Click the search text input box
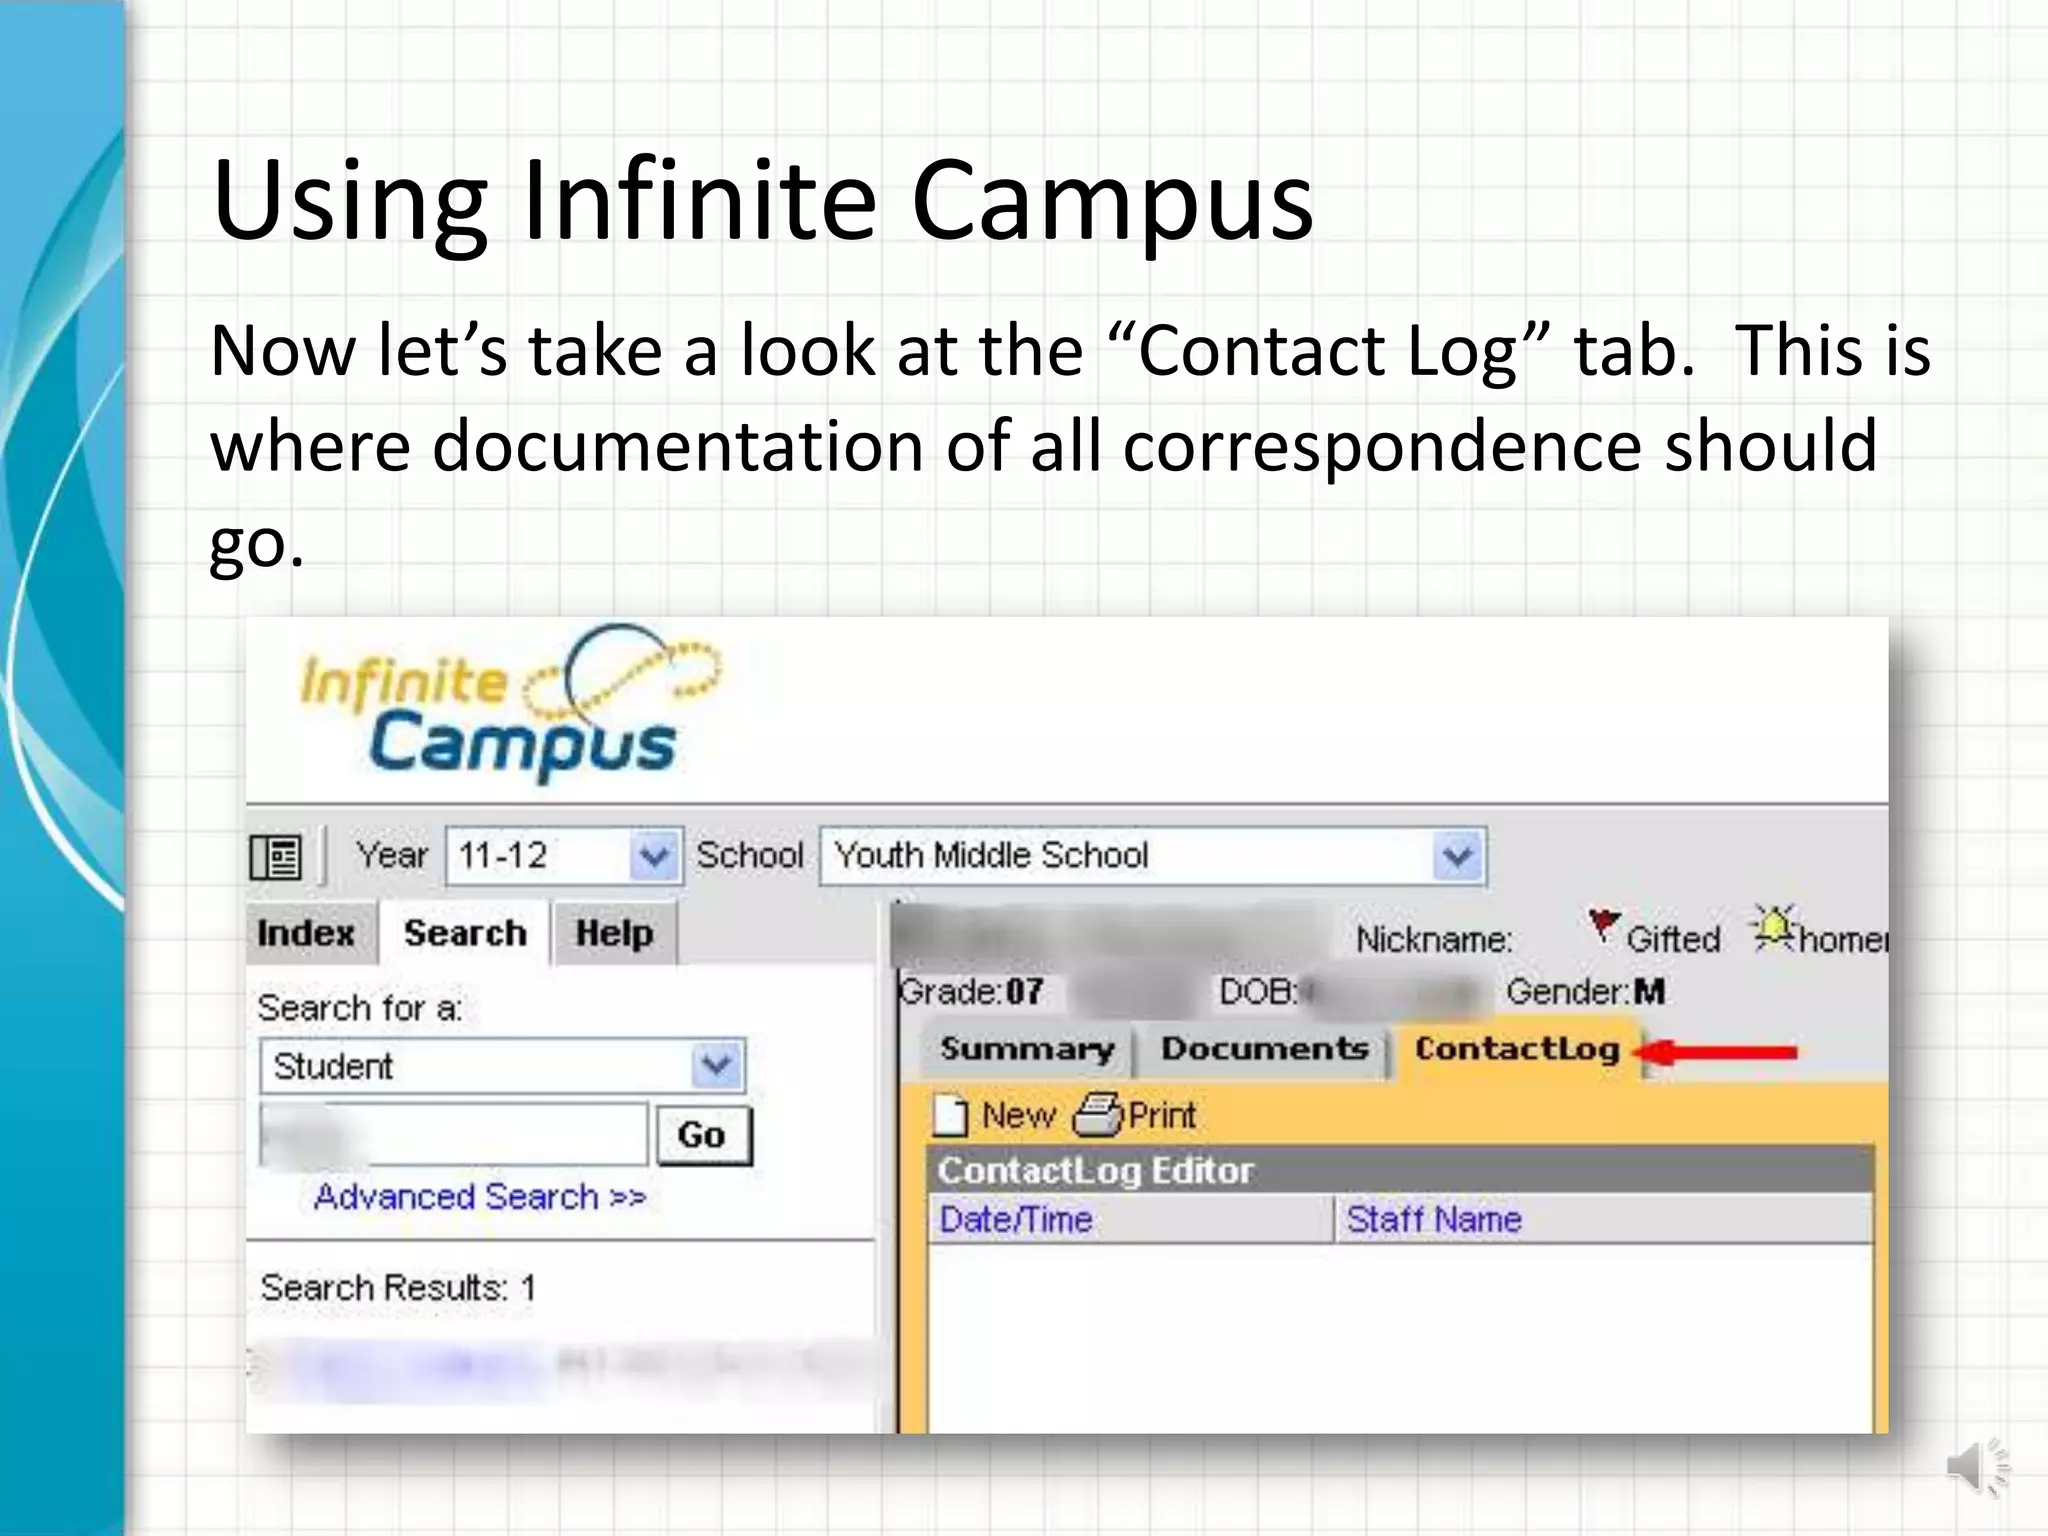Viewport: 2048px width, 1536px height. [454, 1135]
